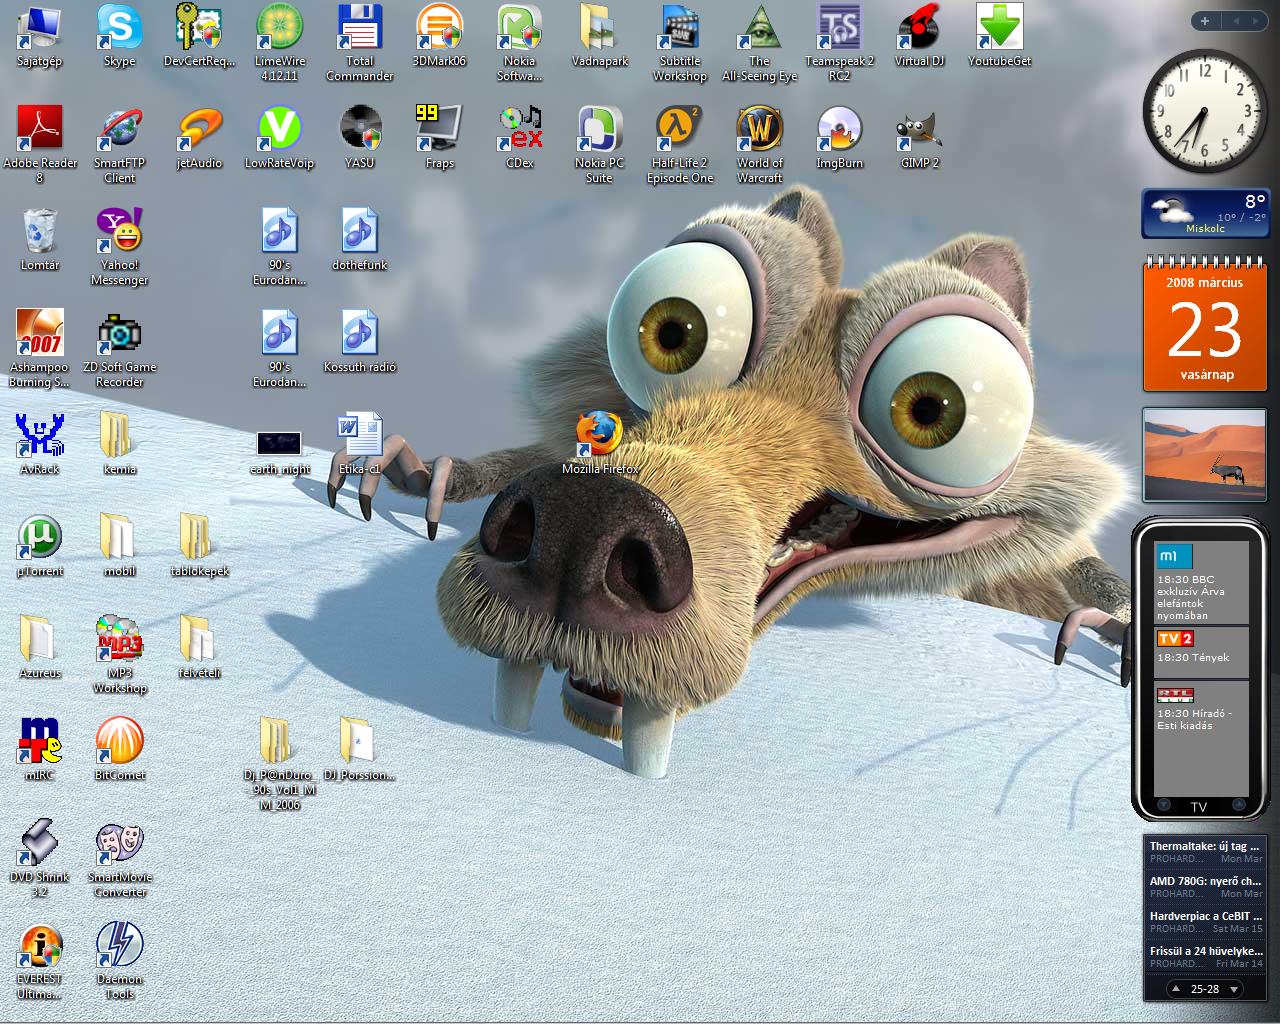Select the TV2 18:30 Tények listing
This screenshot has height=1024, width=1280.
point(1201,650)
